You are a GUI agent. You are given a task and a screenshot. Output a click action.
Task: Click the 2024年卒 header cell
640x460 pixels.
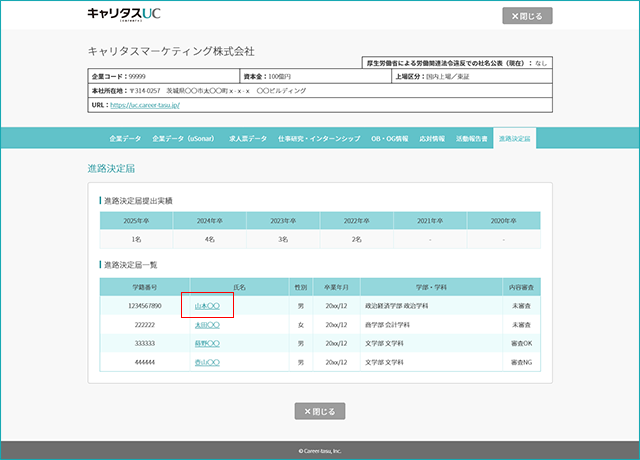209,220
